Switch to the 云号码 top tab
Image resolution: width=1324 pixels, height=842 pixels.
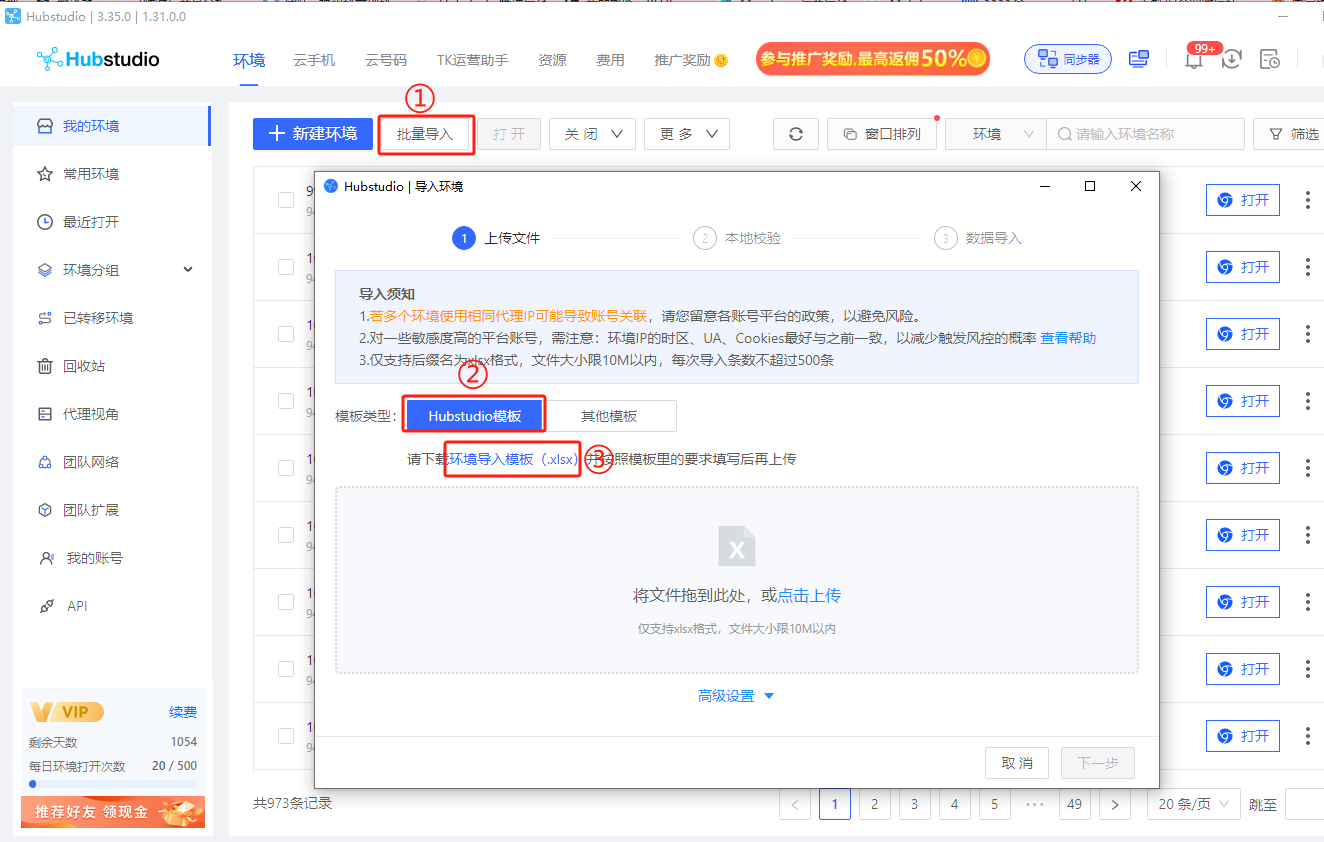click(386, 60)
